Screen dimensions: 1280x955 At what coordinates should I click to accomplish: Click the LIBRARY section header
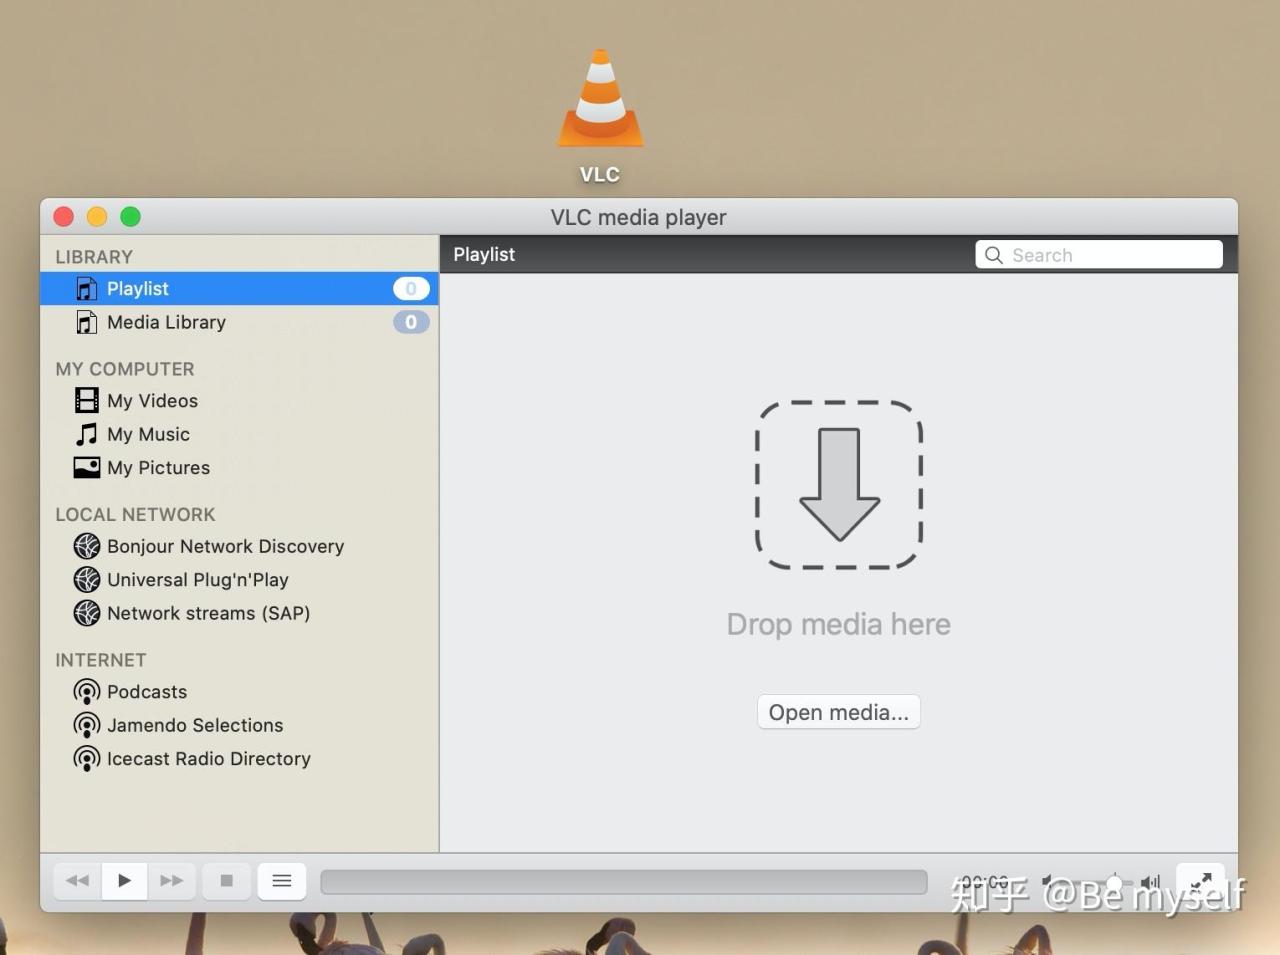coord(94,257)
